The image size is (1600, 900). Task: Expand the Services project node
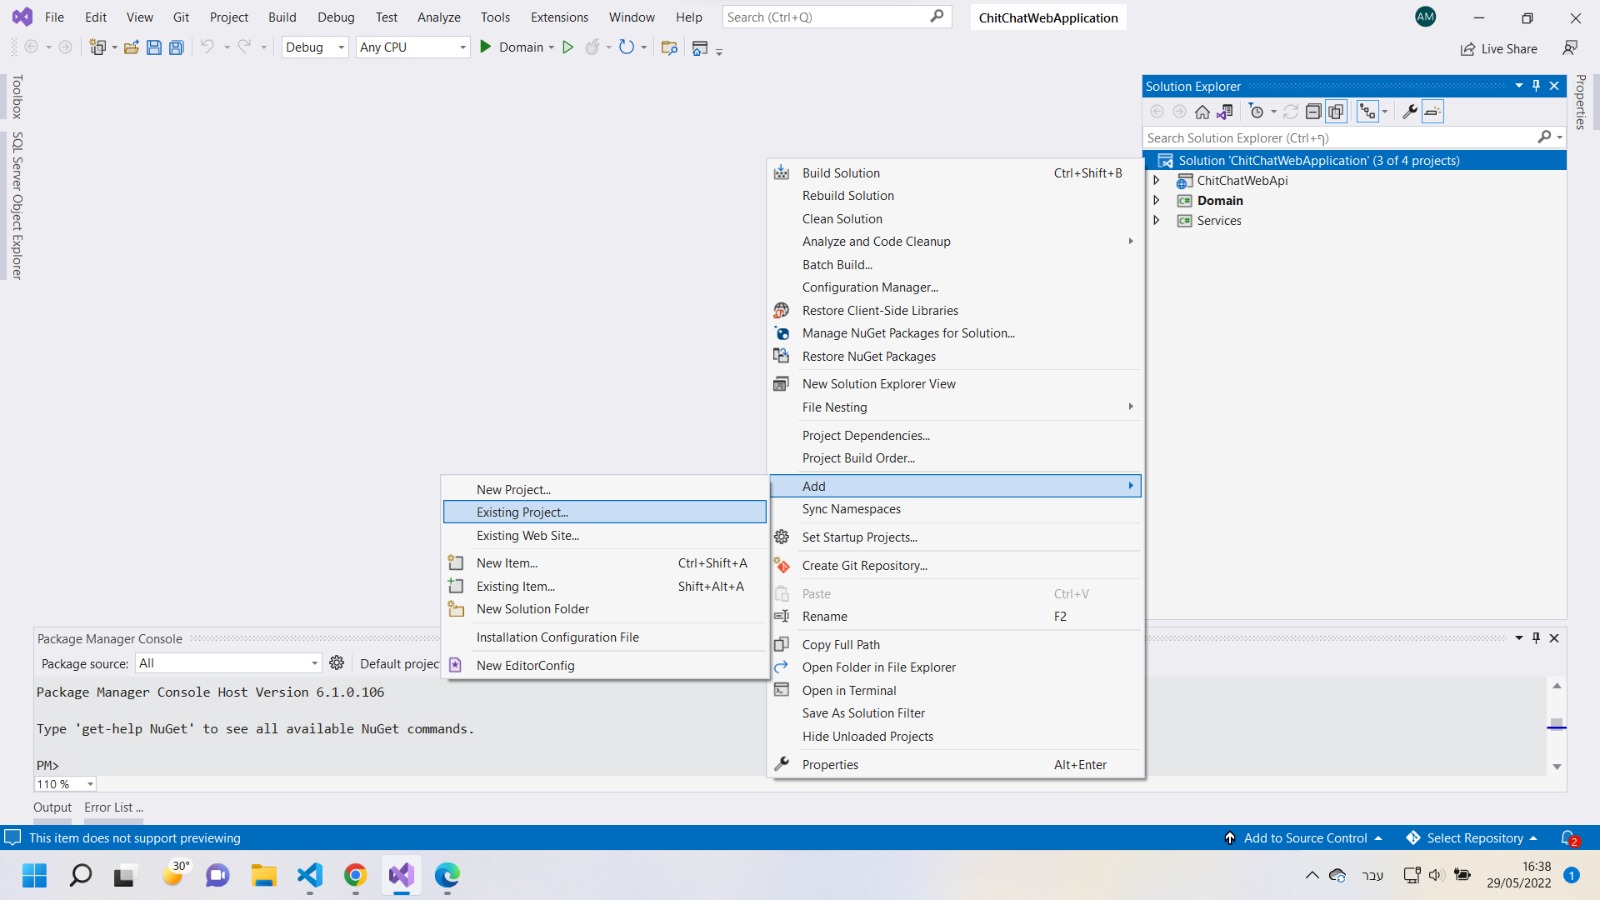pyautogui.click(x=1157, y=221)
